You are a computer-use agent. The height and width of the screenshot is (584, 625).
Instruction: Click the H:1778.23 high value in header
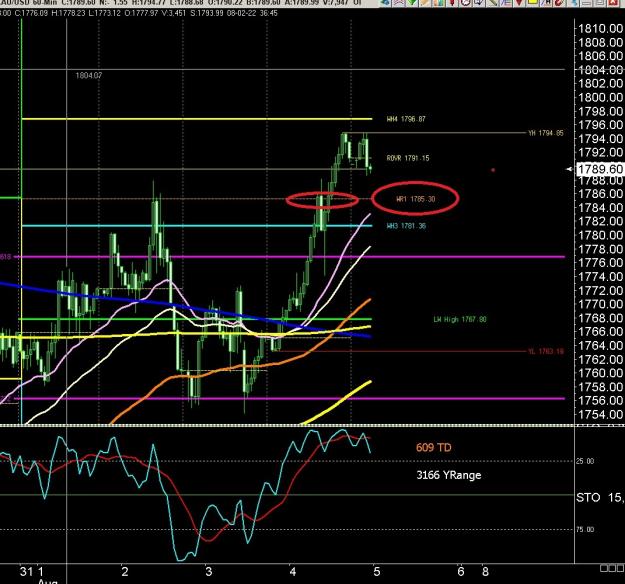point(69,13)
